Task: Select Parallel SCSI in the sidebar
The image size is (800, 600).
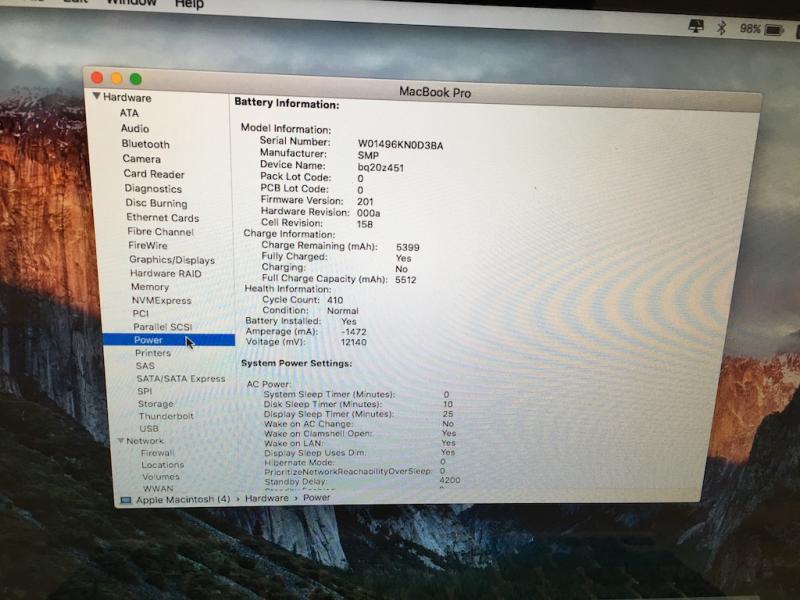Action: [x=163, y=327]
